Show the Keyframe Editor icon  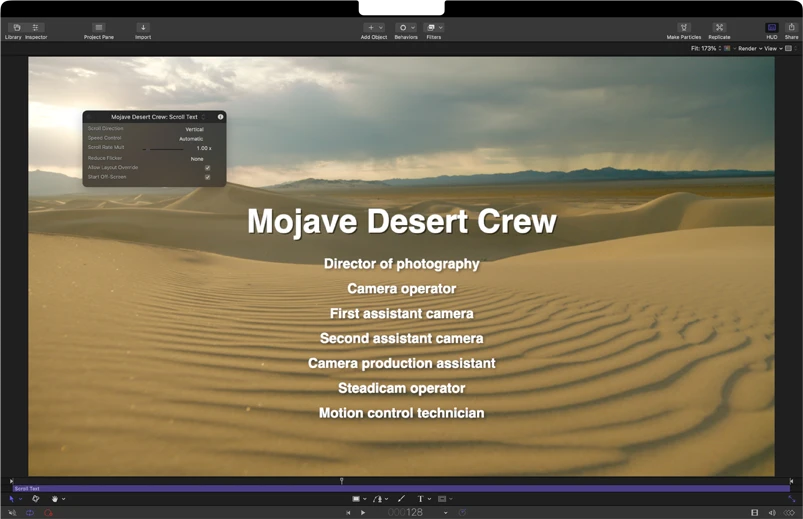click(789, 512)
